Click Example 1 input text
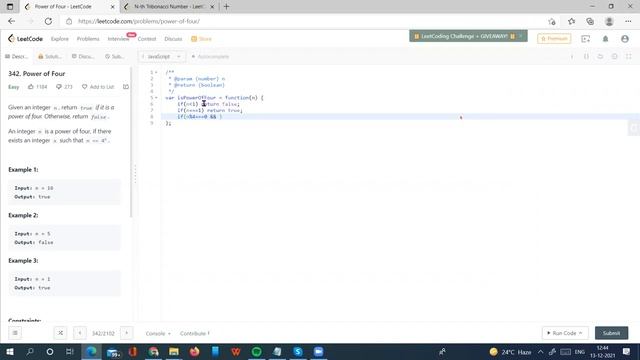 tap(34, 188)
